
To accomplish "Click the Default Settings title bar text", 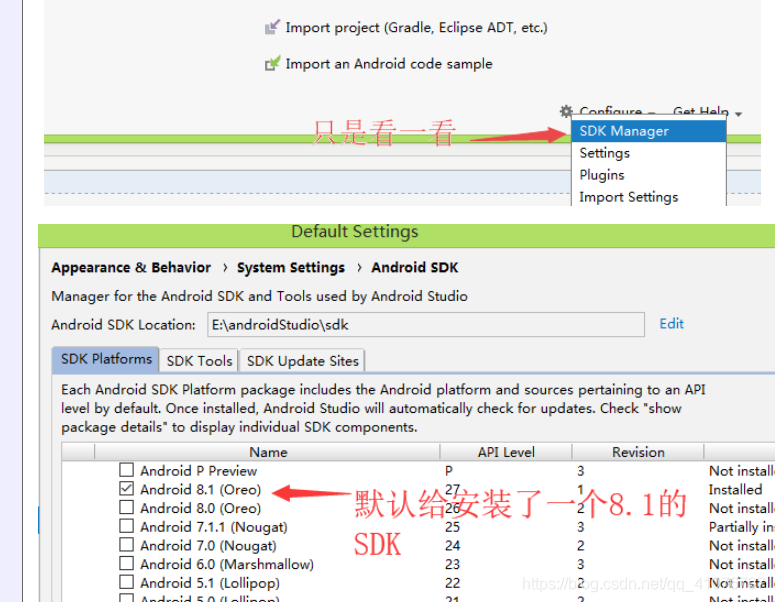I will point(354,231).
